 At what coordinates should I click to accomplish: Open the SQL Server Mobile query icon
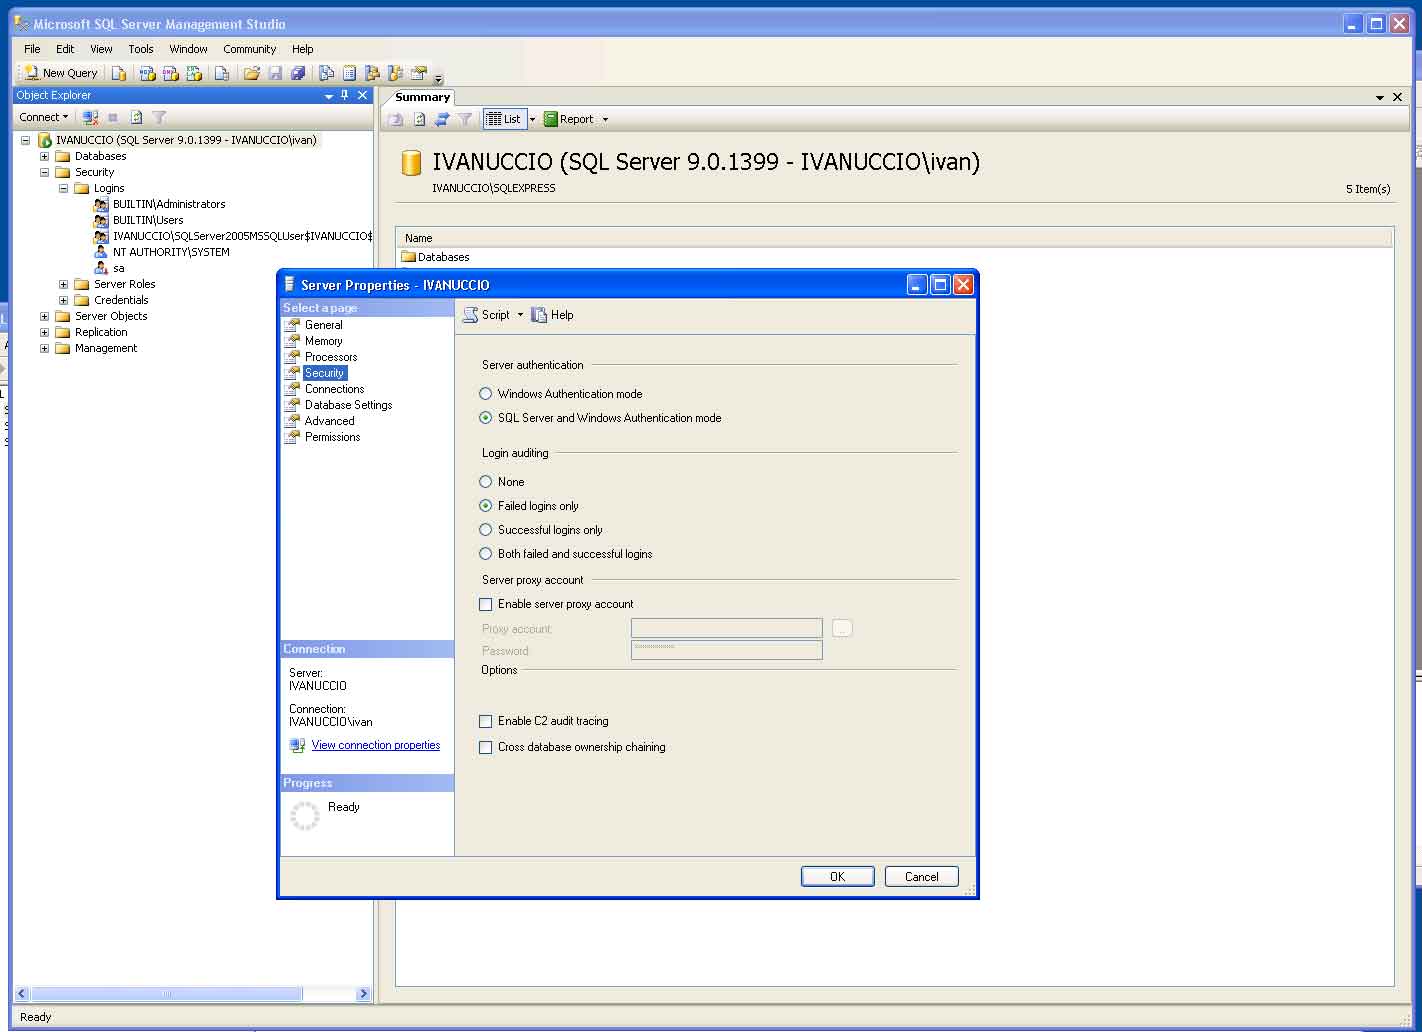coord(222,73)
